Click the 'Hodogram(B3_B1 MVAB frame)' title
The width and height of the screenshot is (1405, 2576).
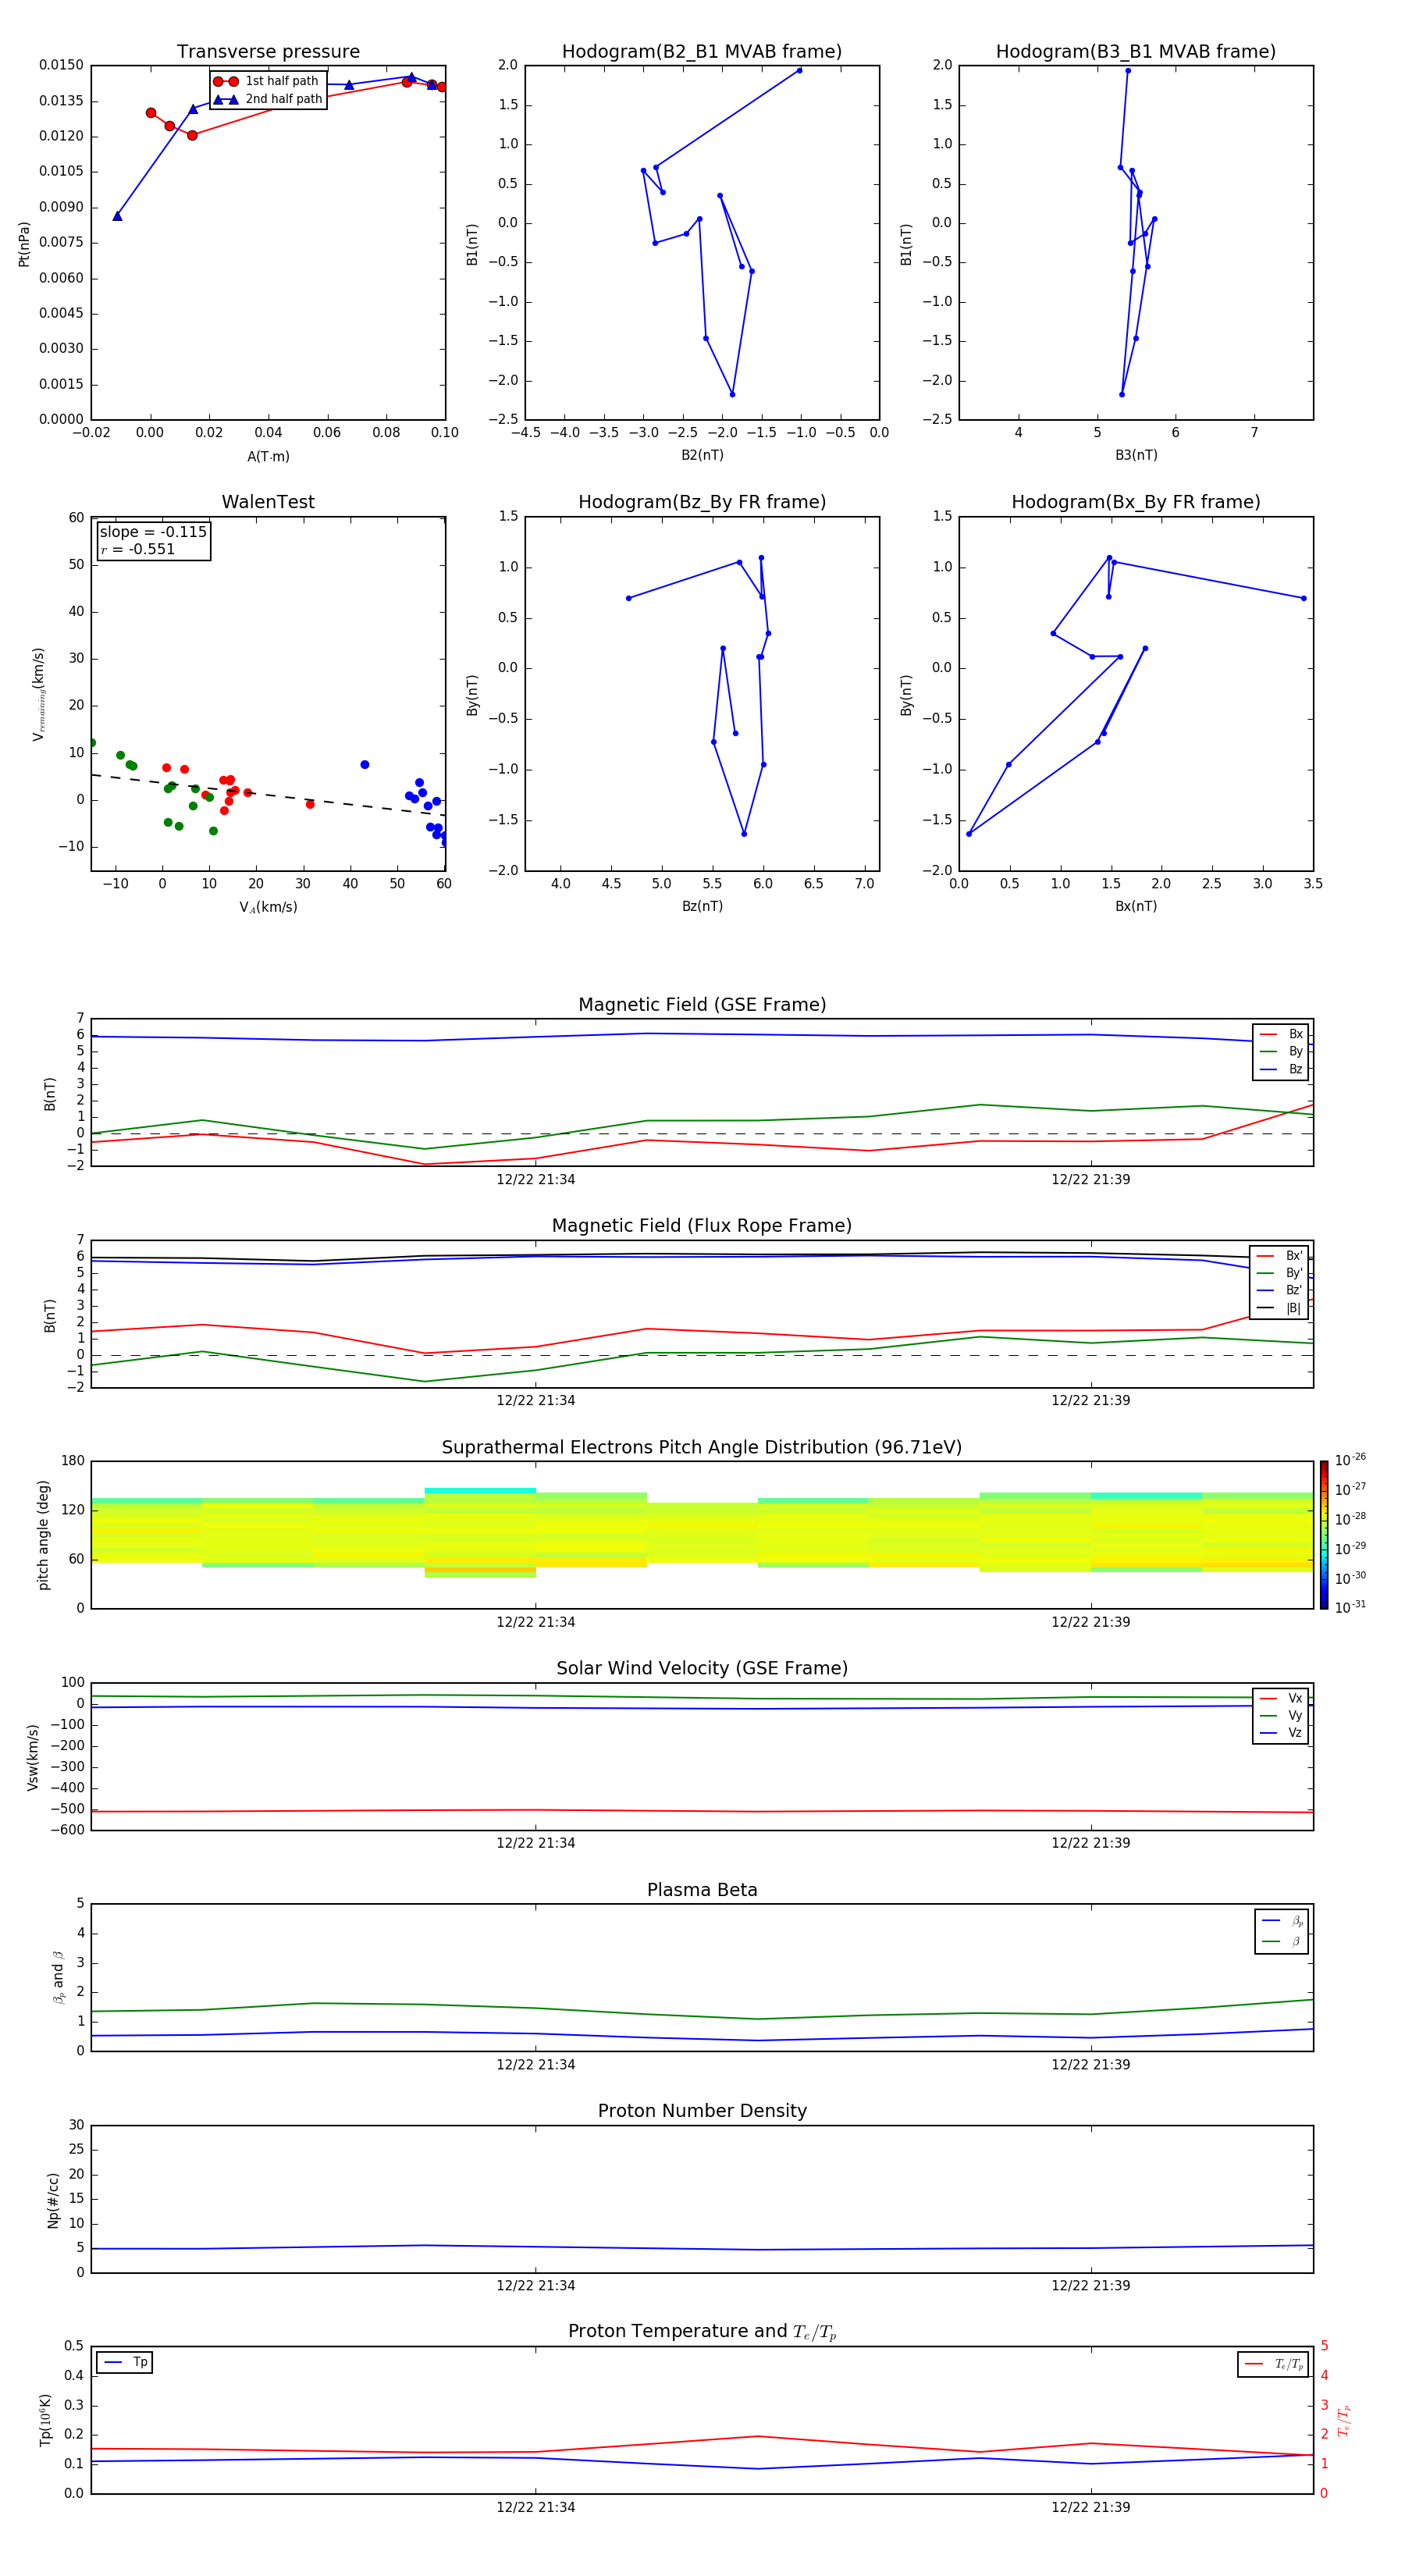pos(1136,52)
